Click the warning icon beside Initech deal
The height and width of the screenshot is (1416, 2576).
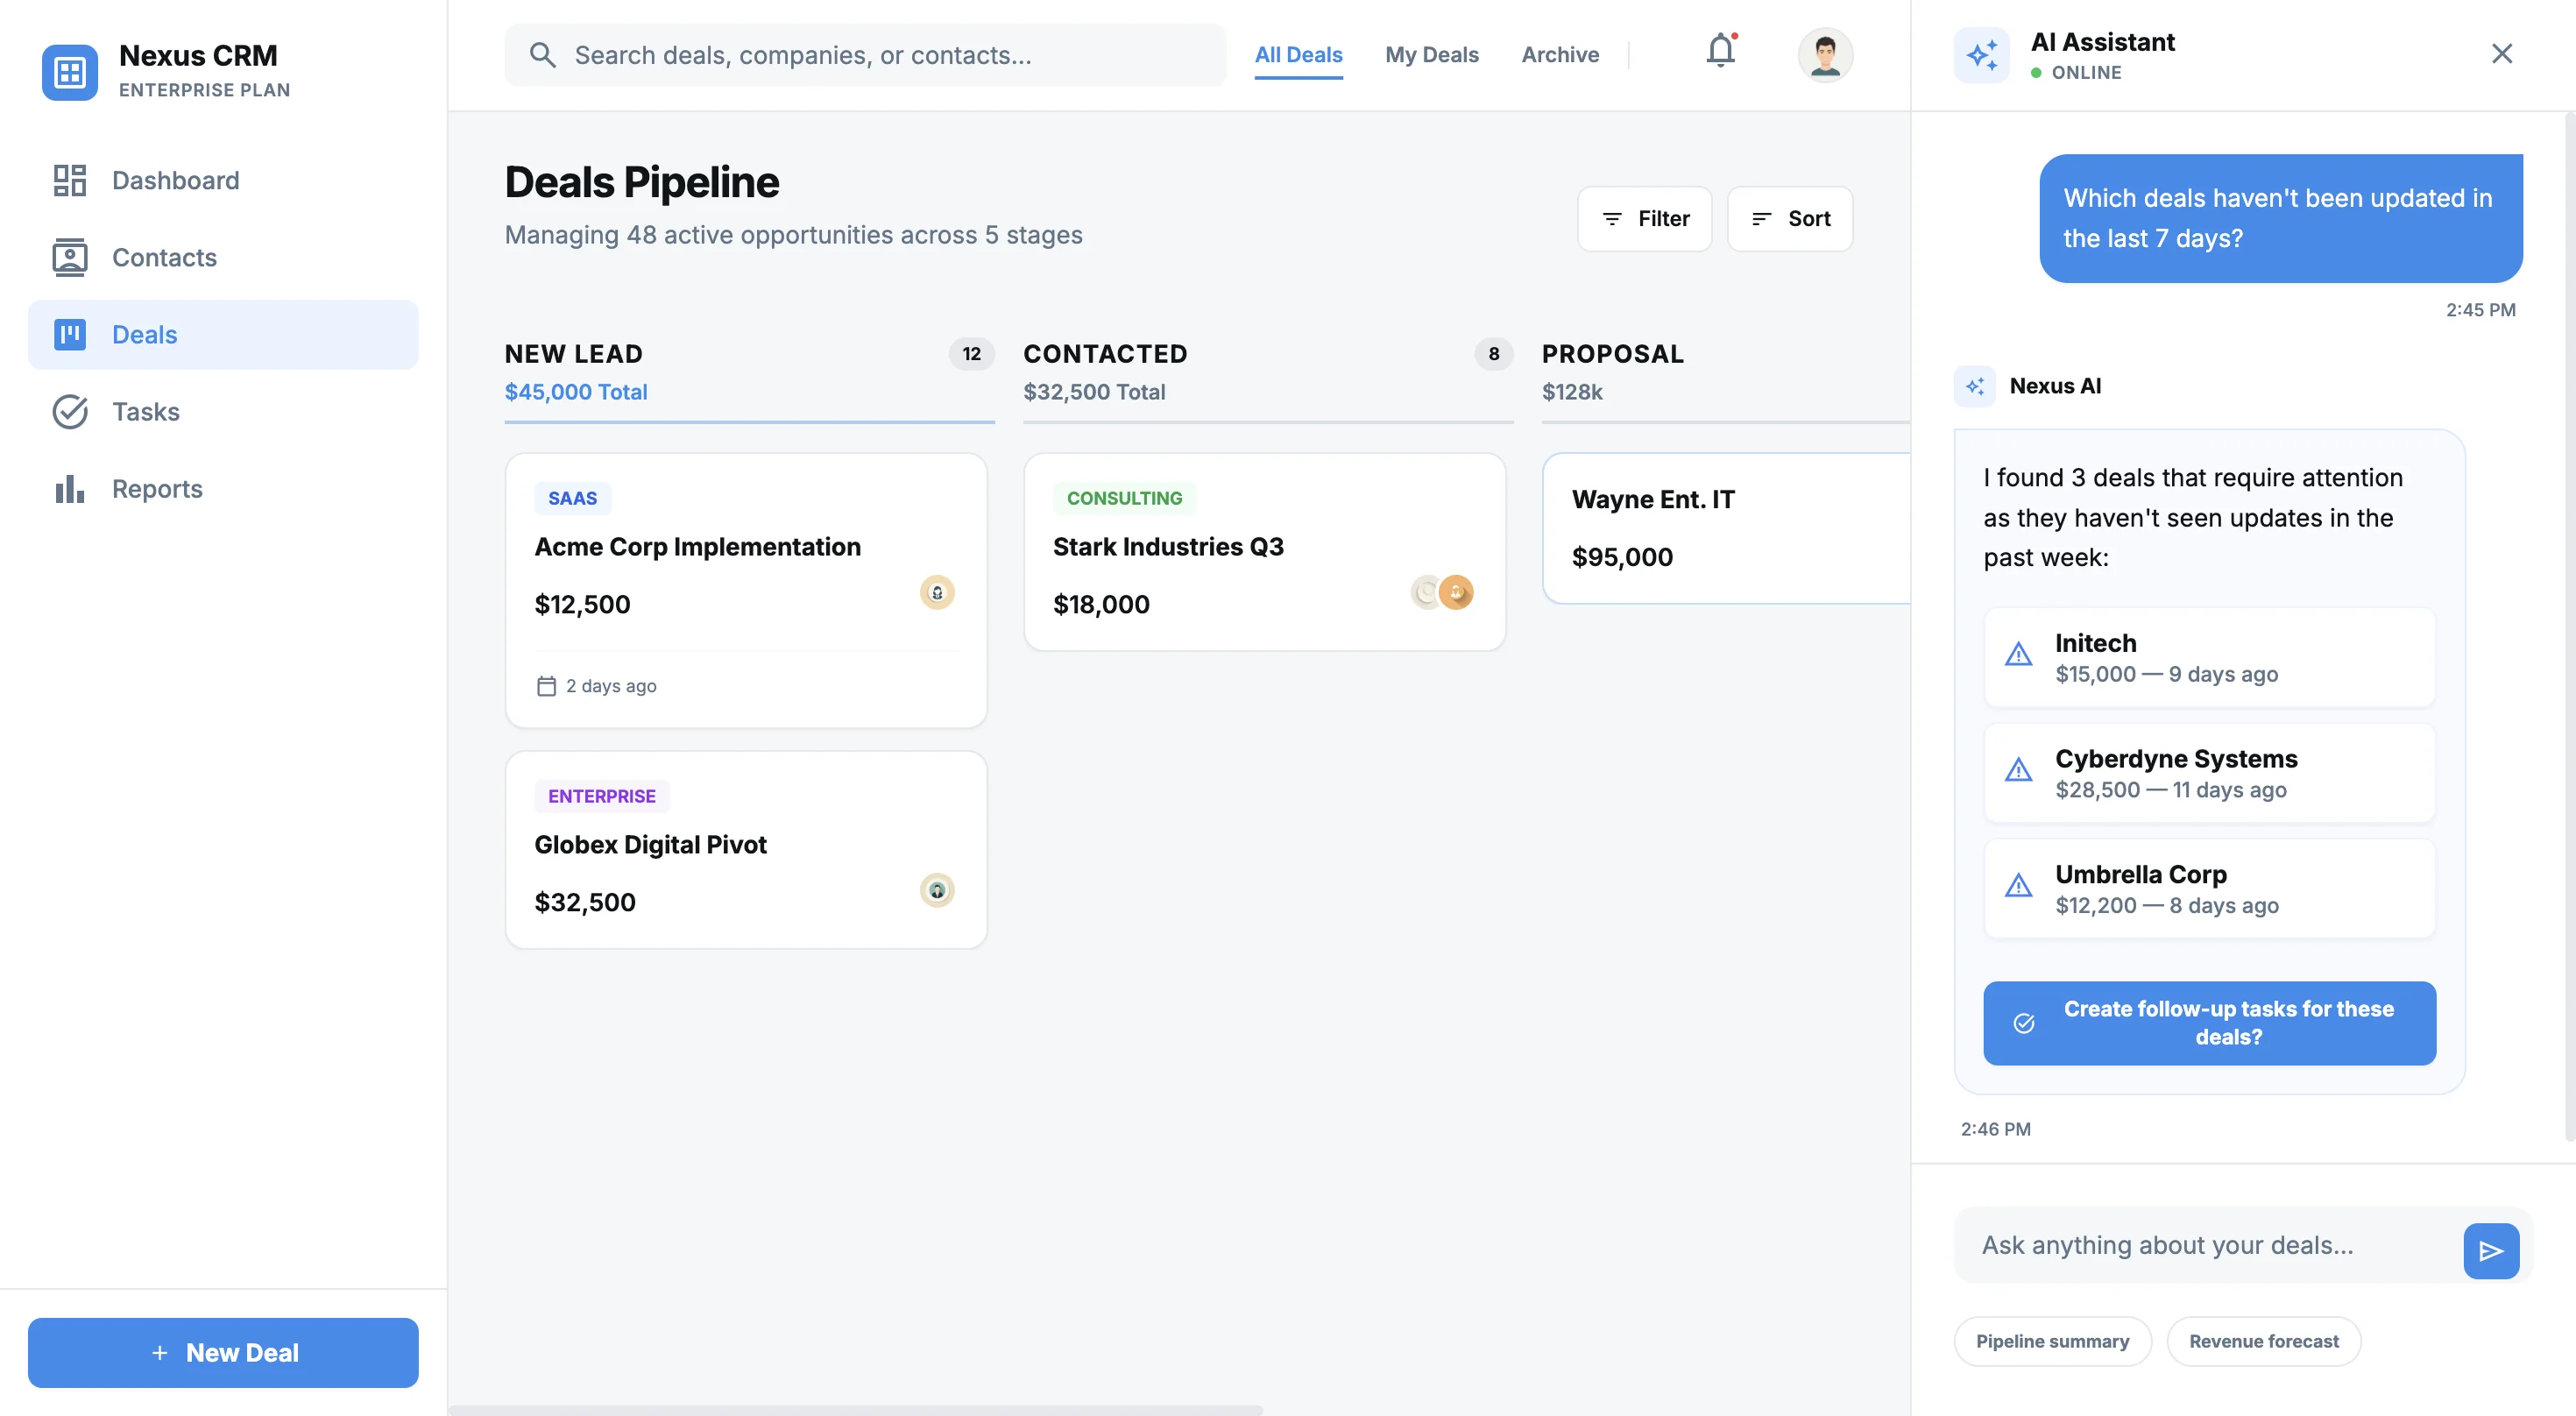pyautogui.click(x=2020, y=656)
